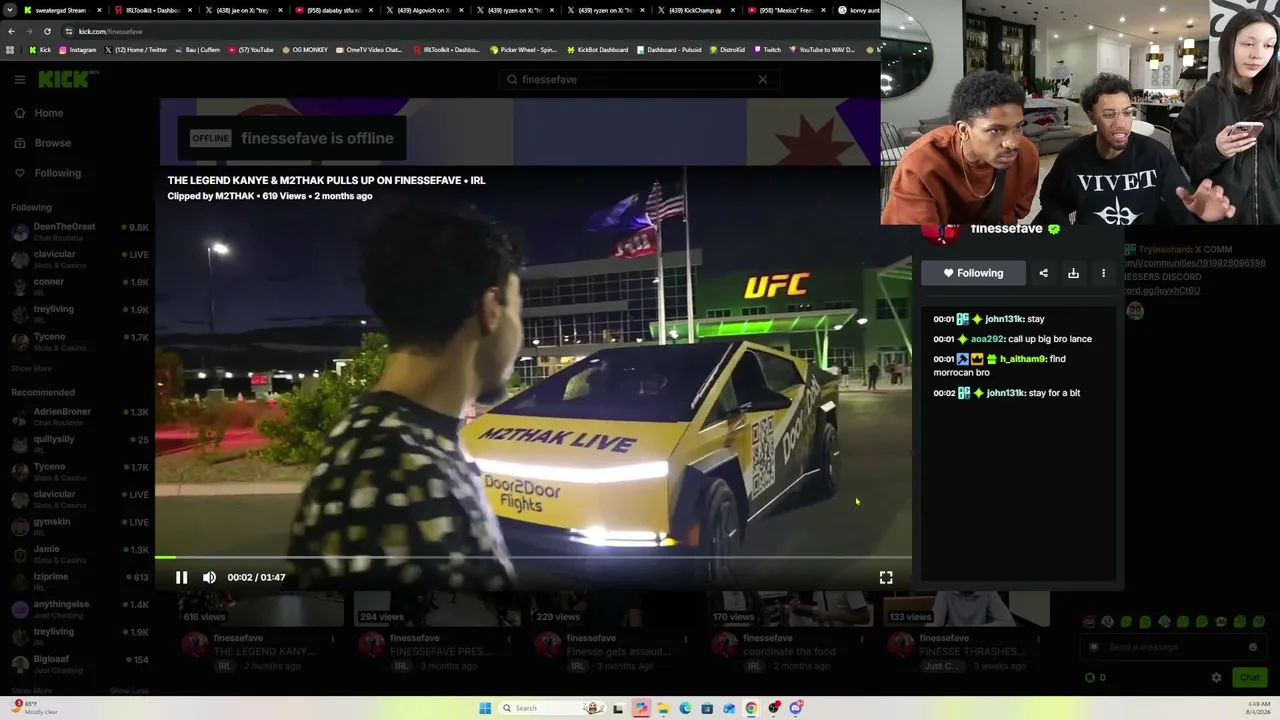The image size is (1280, 720).
Task: Open the Chrome apps grid icon
Action: click(10, 49)
